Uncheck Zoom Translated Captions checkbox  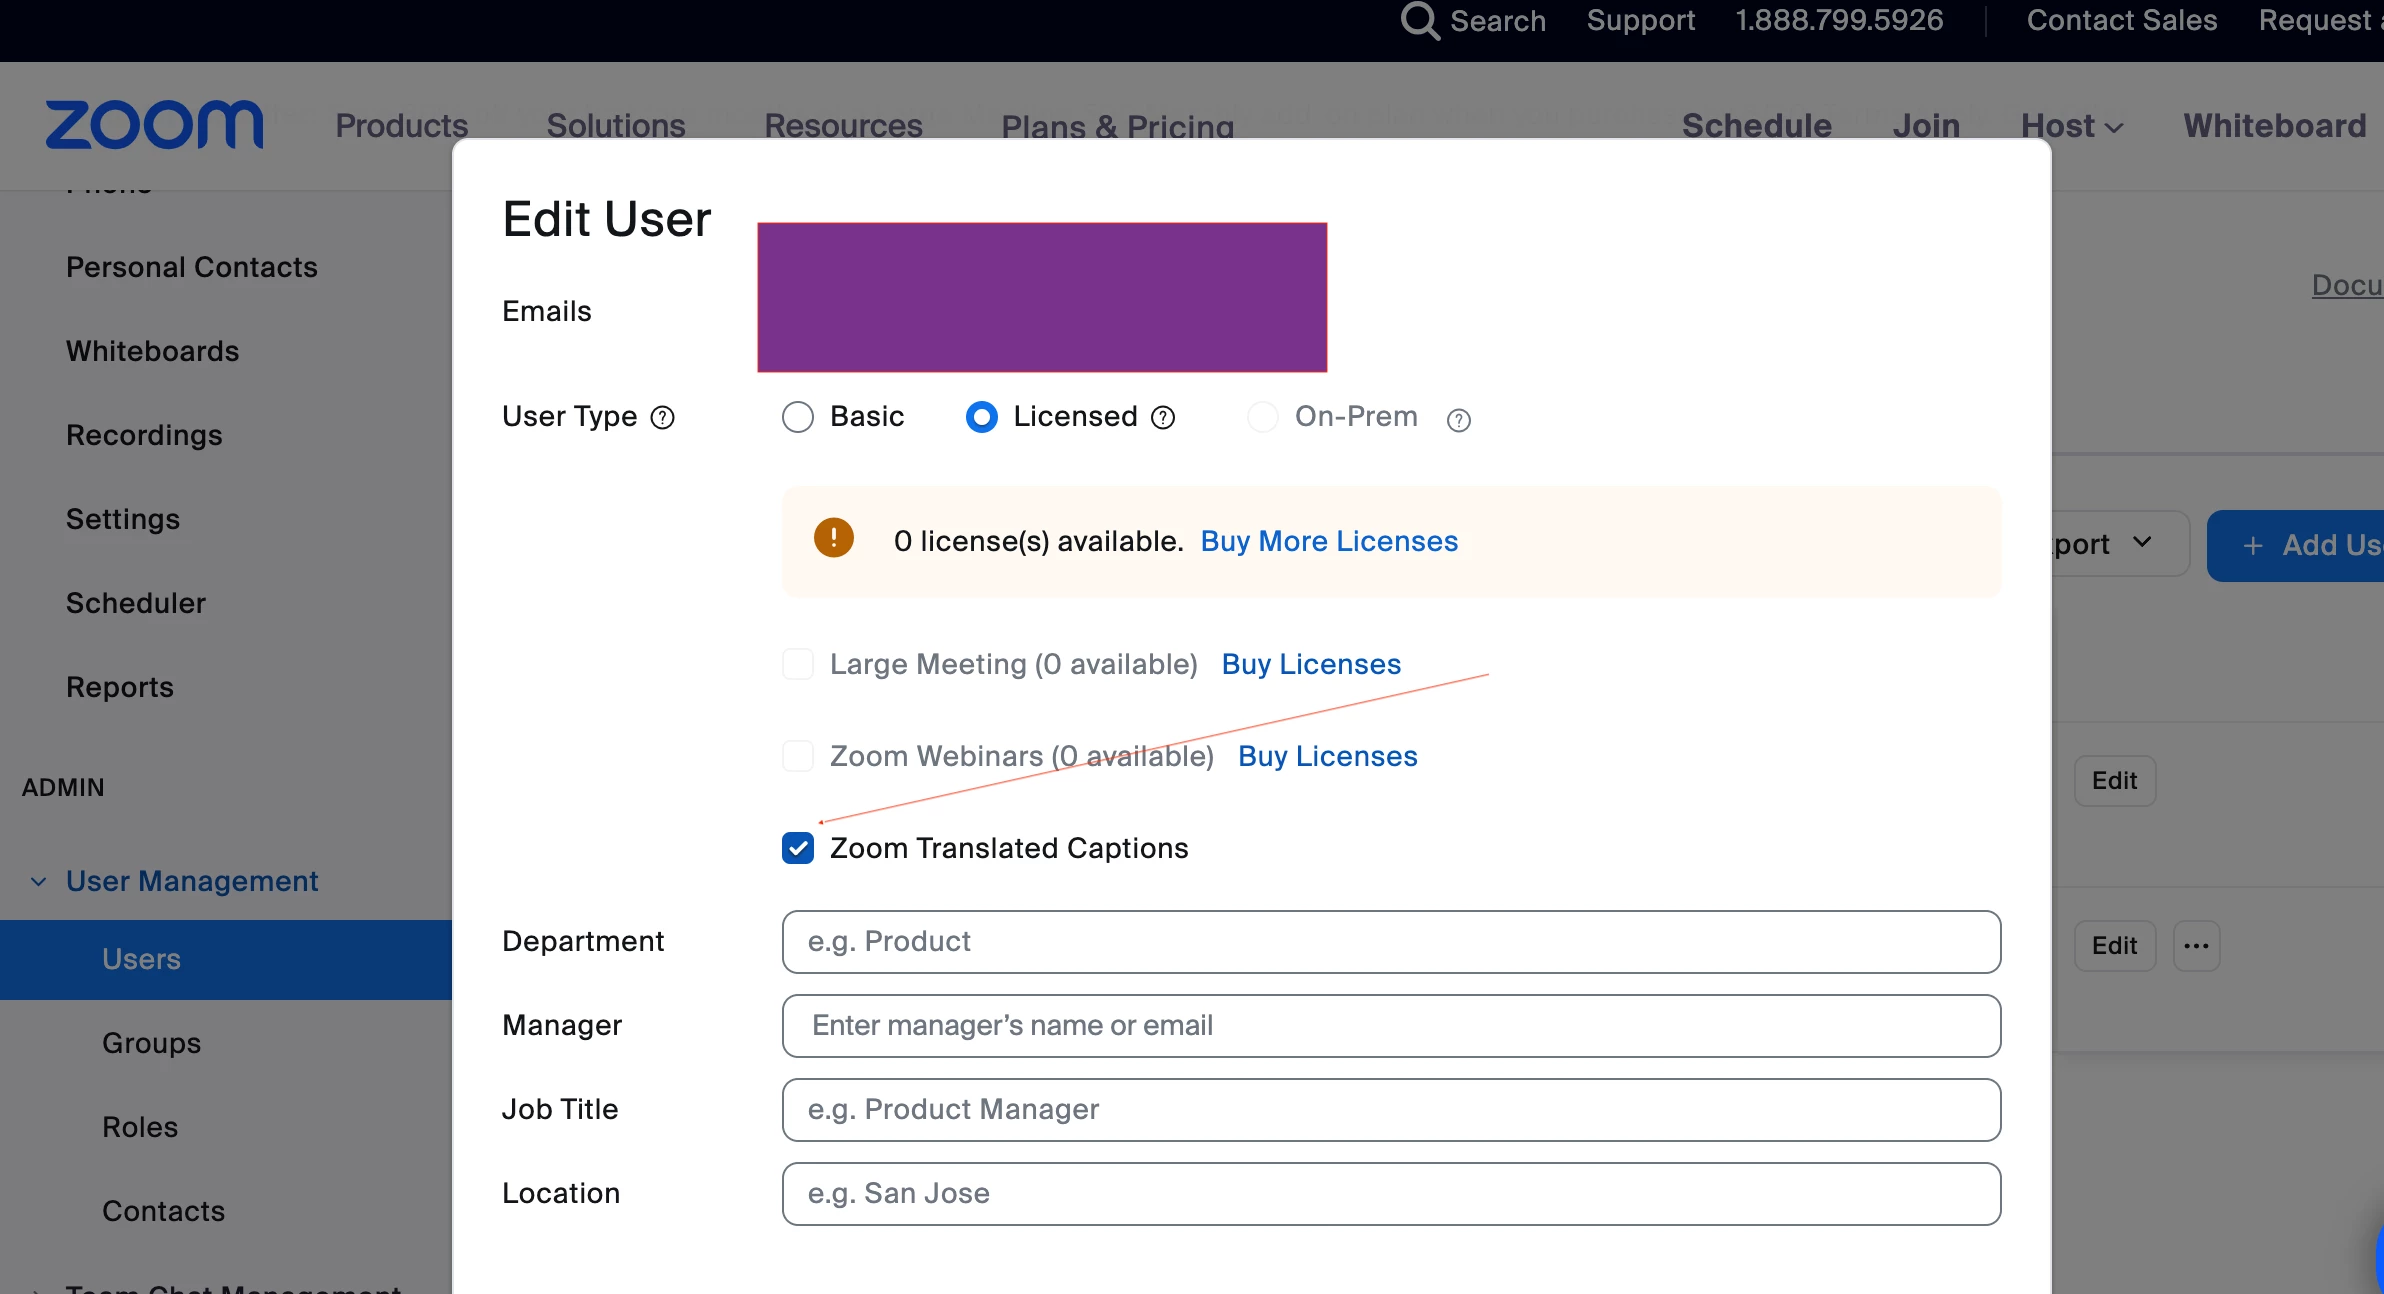coord(798,848)
